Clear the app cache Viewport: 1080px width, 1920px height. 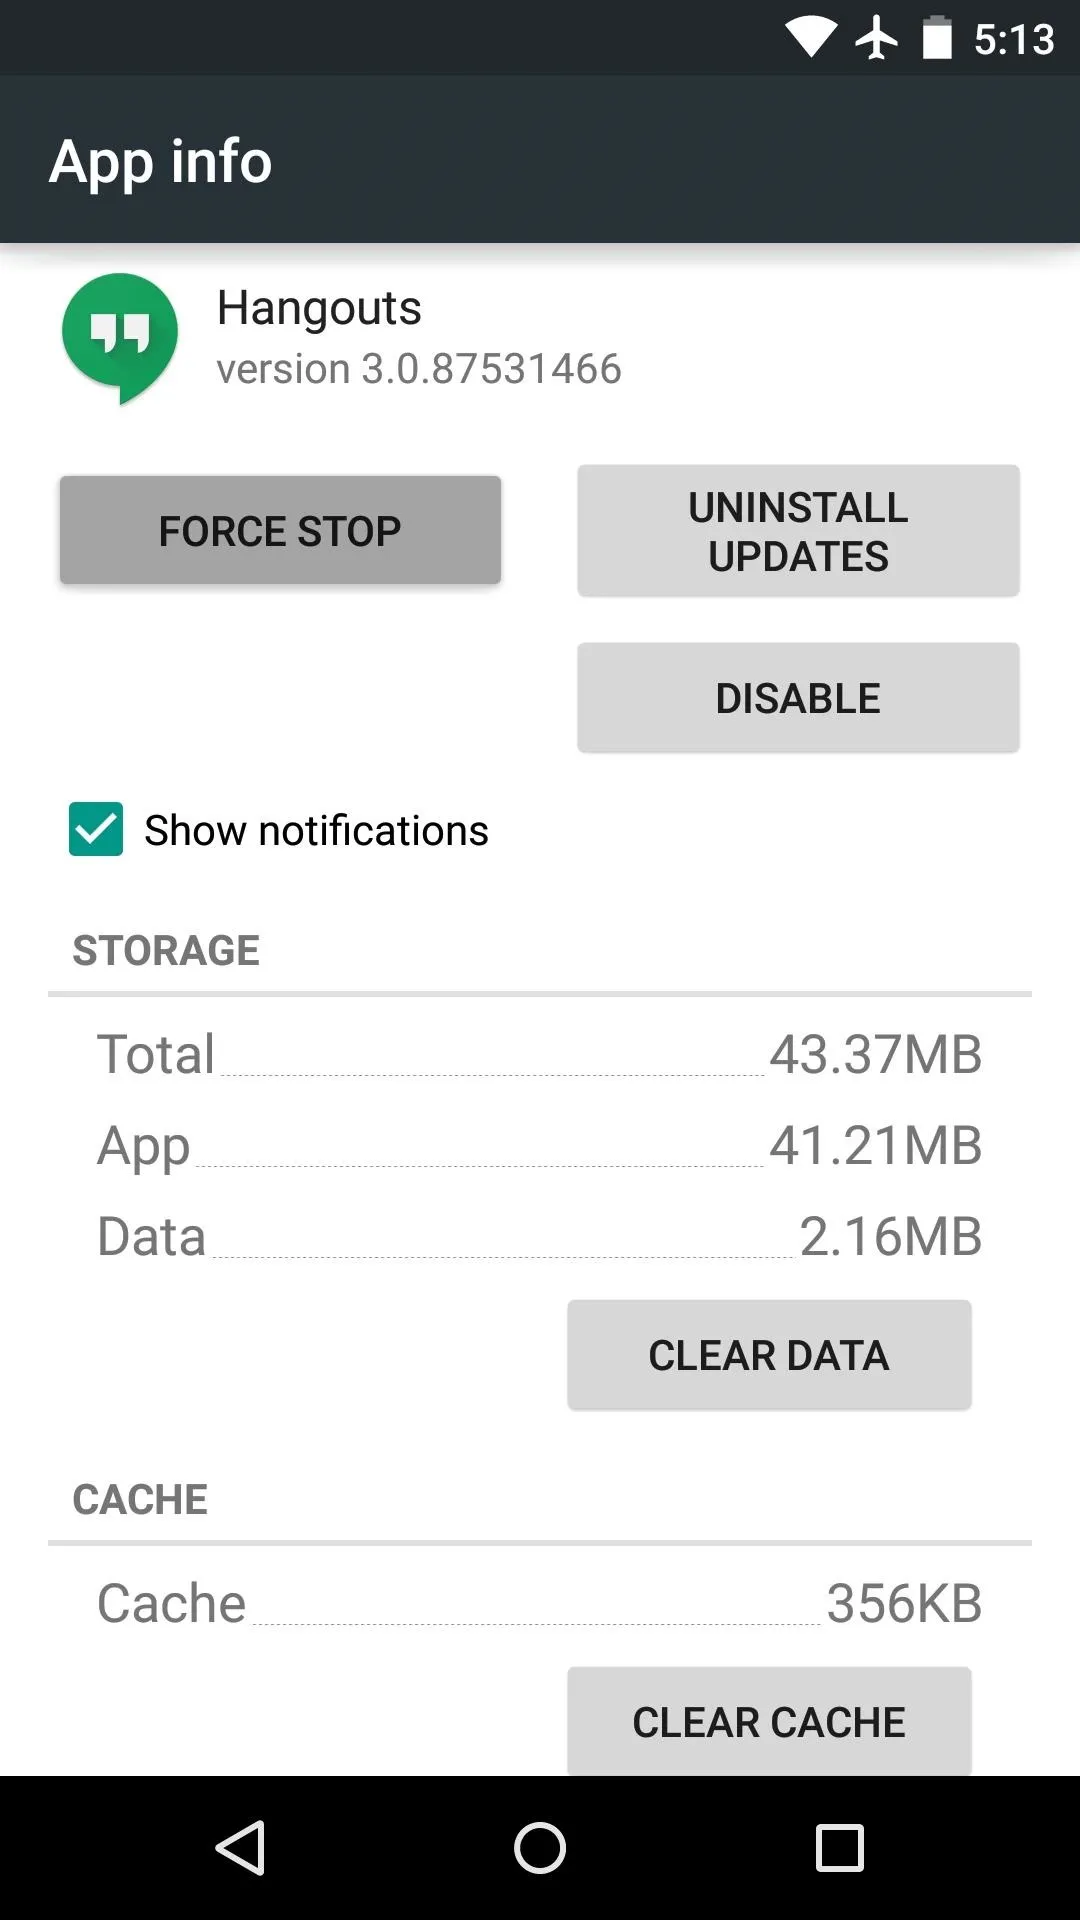(x=769, y=1721)
